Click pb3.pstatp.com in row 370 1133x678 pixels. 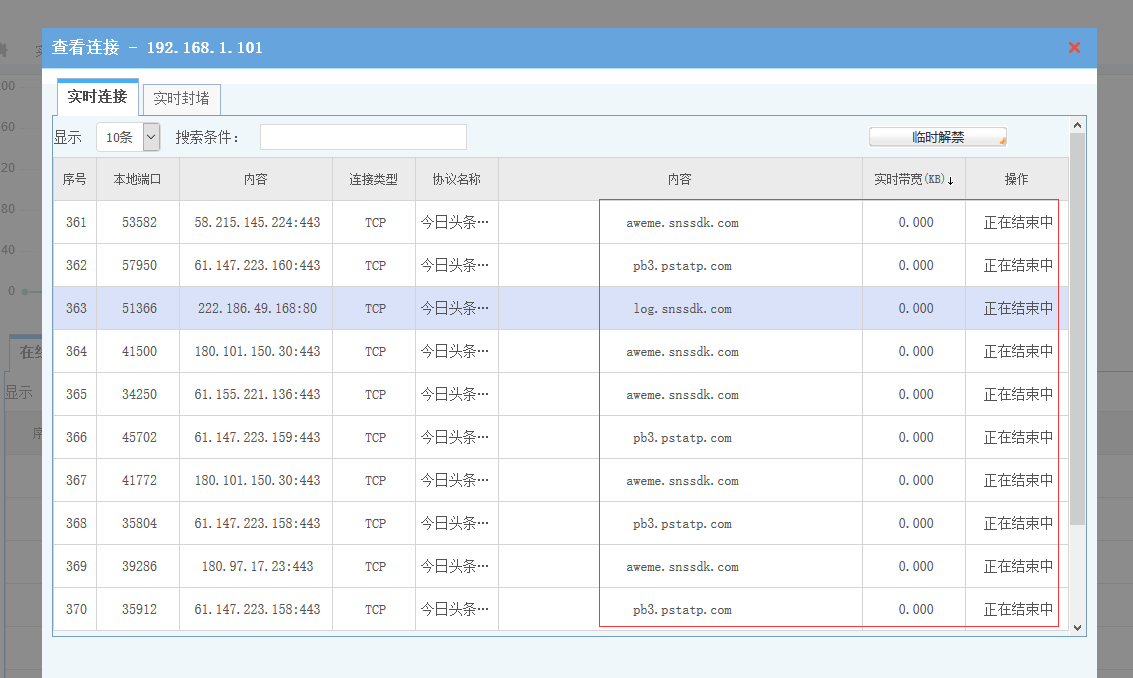click(681, 610)
